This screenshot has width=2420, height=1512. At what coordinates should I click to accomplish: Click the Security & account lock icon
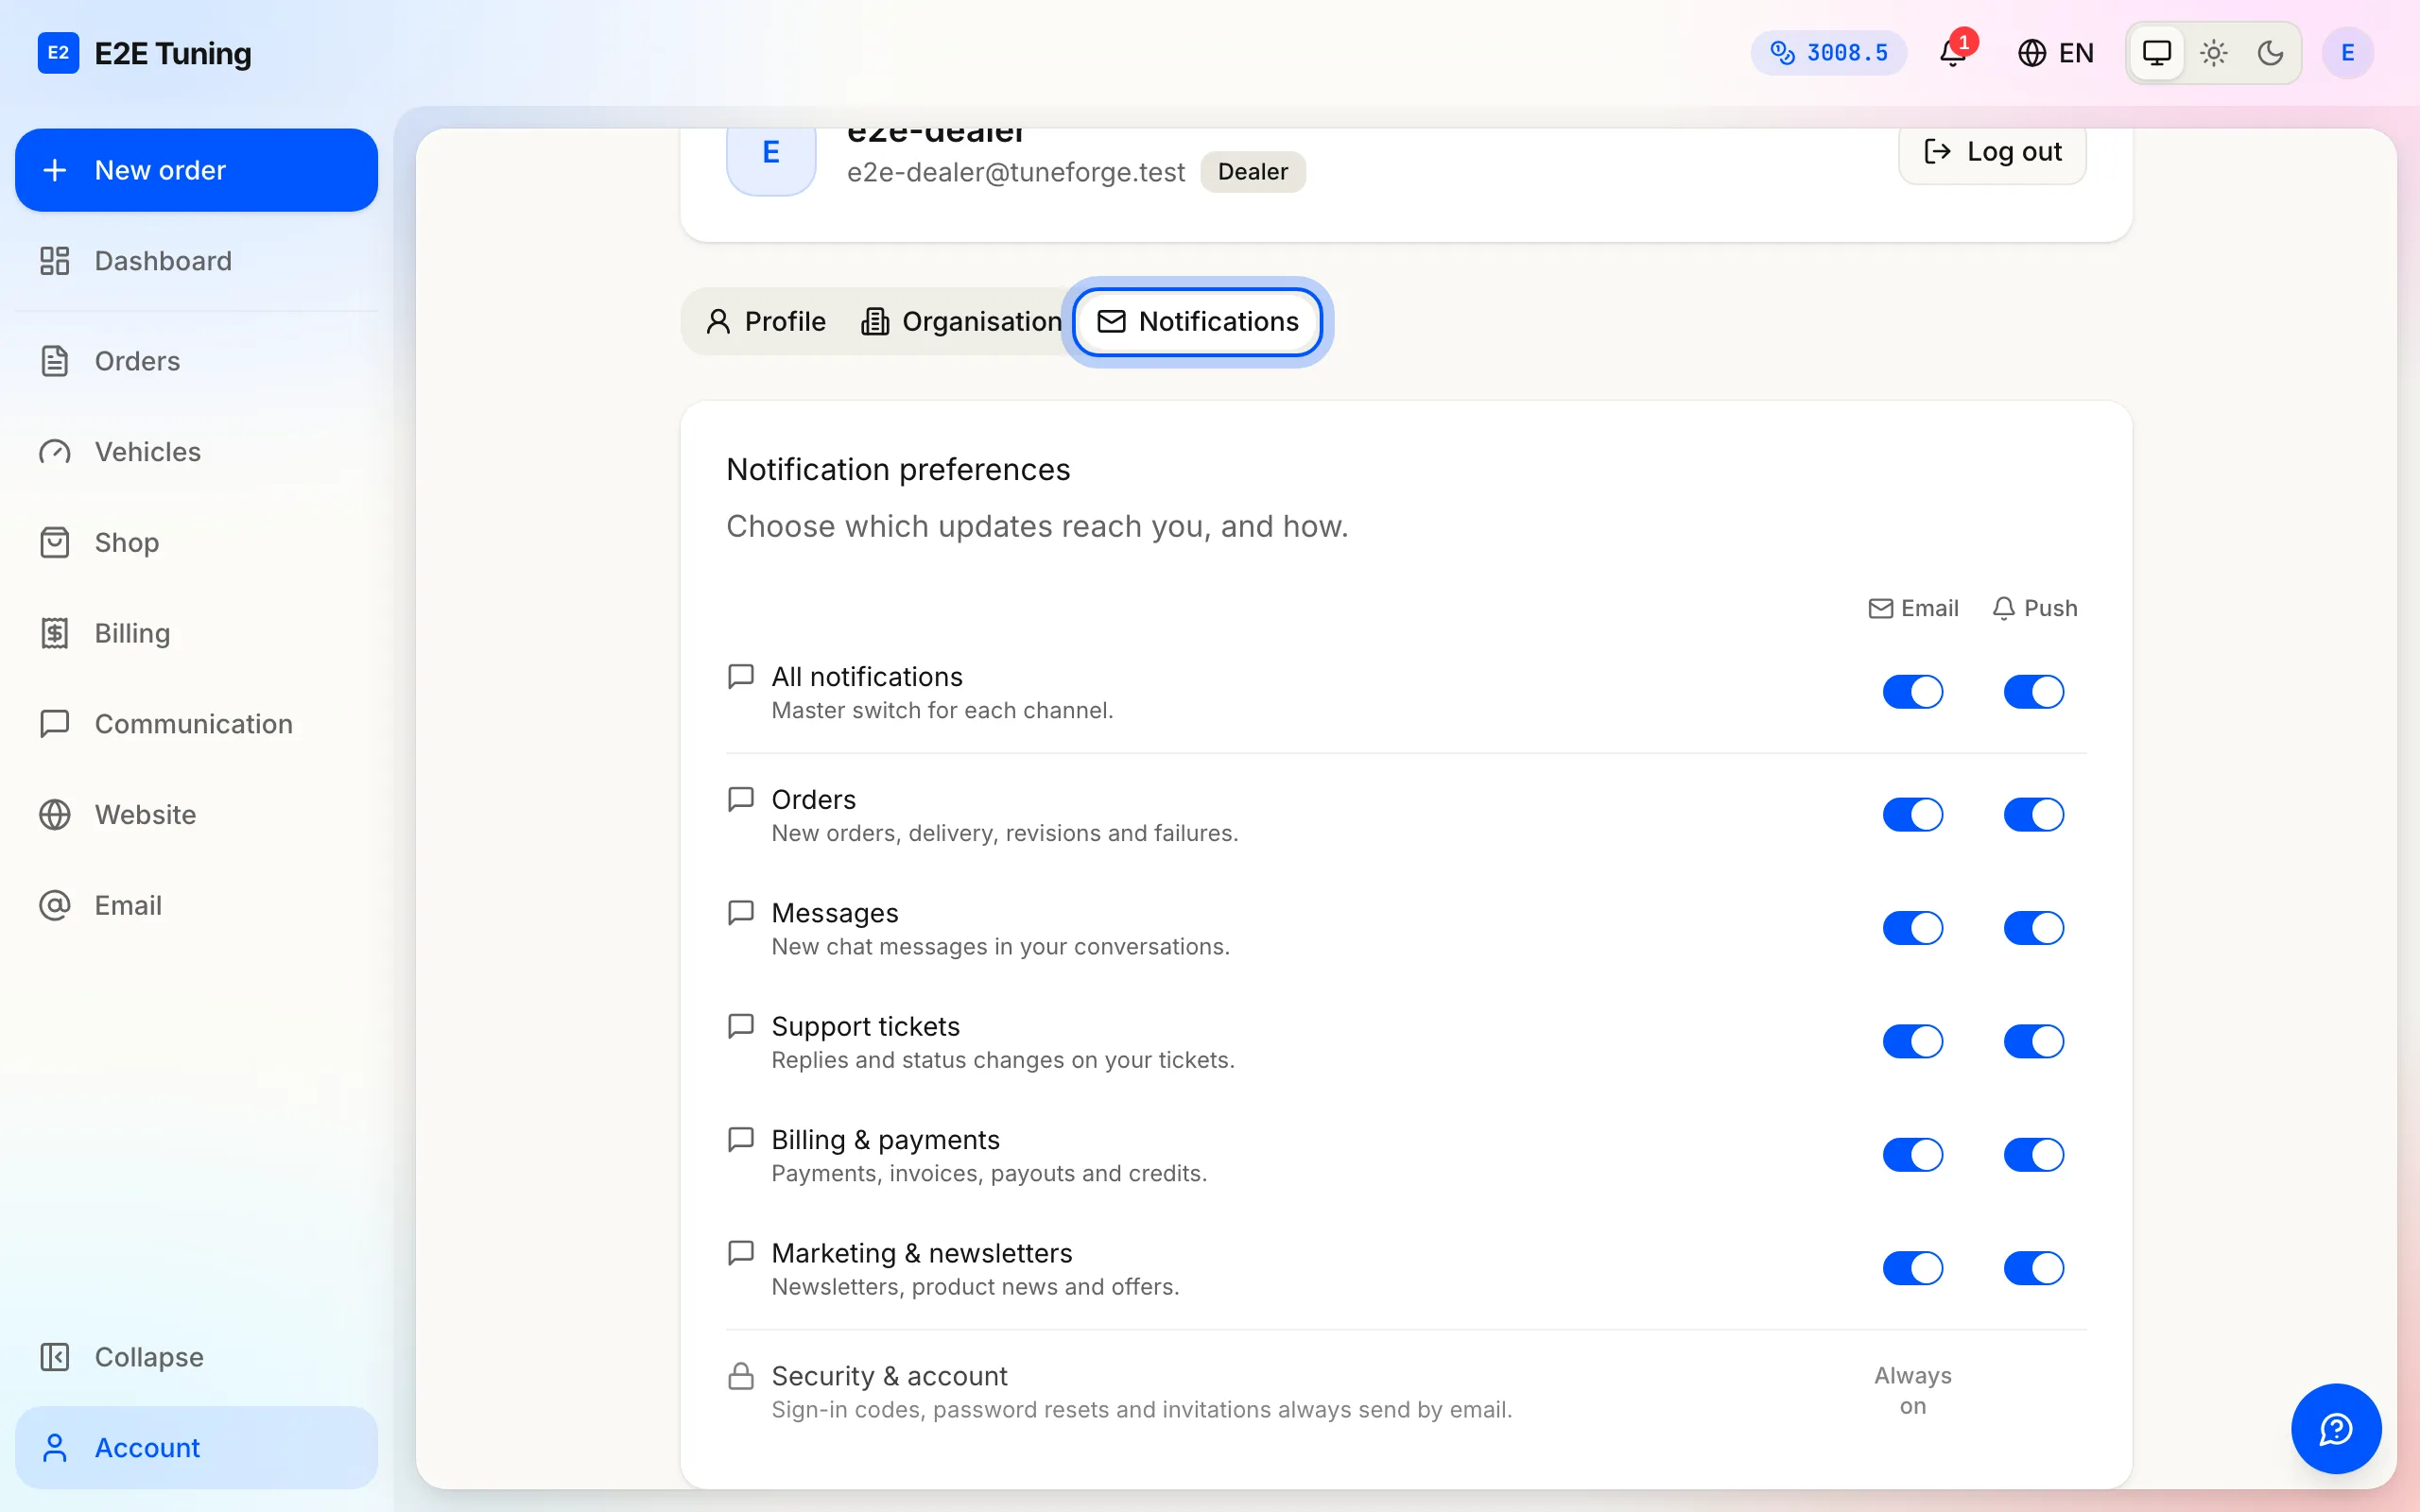[x=740, y=1376]
